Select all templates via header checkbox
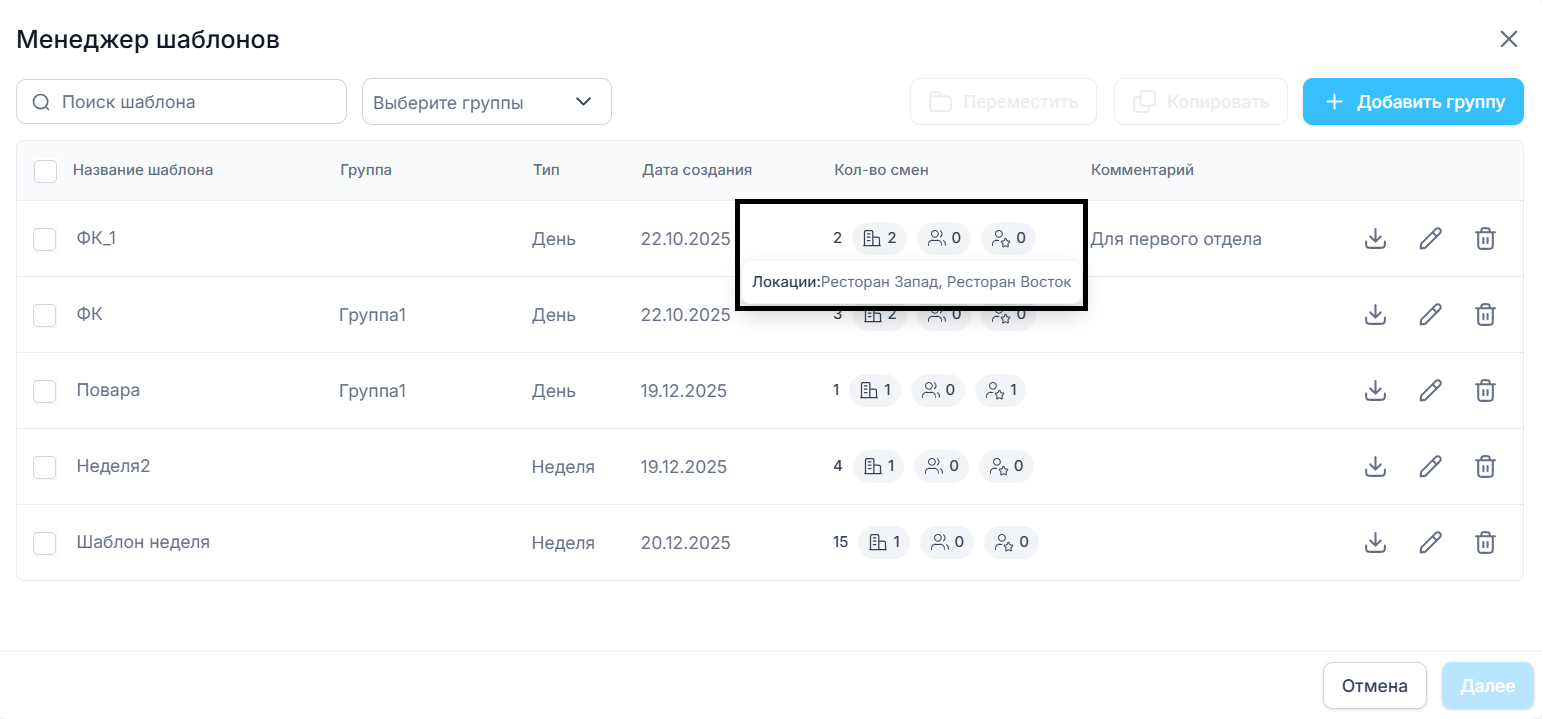Screen dimensions: 1542x719 (x=45, y=171)
